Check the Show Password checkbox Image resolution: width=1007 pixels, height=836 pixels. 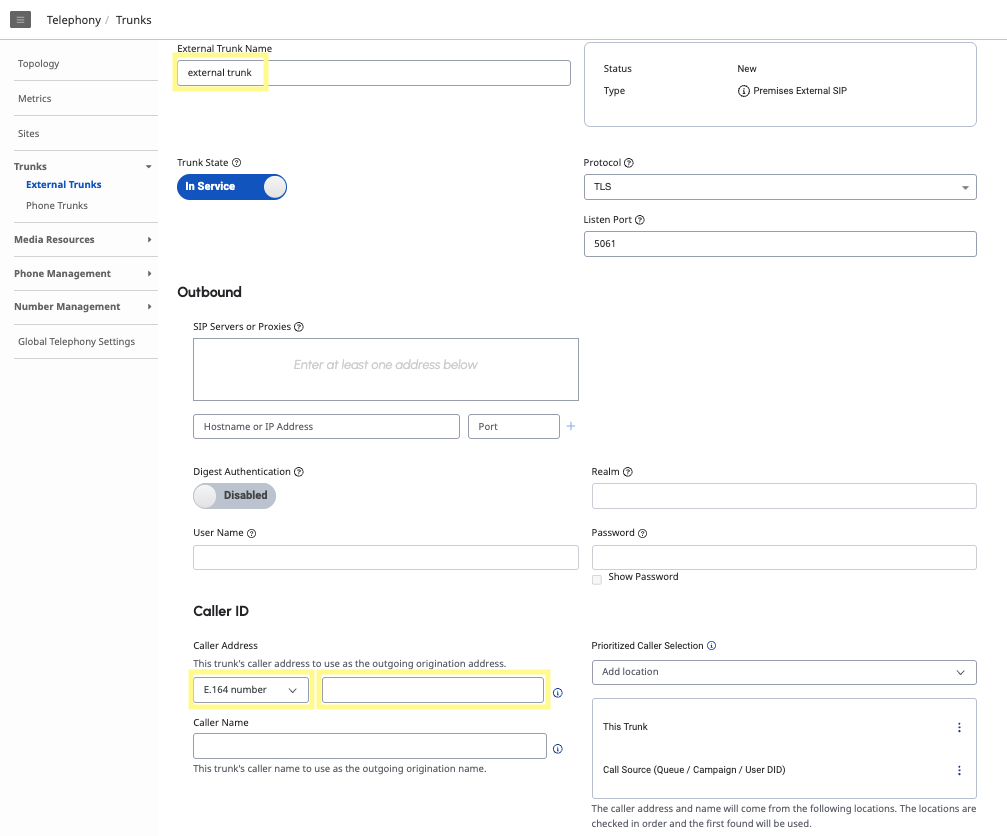coord(597,579)
